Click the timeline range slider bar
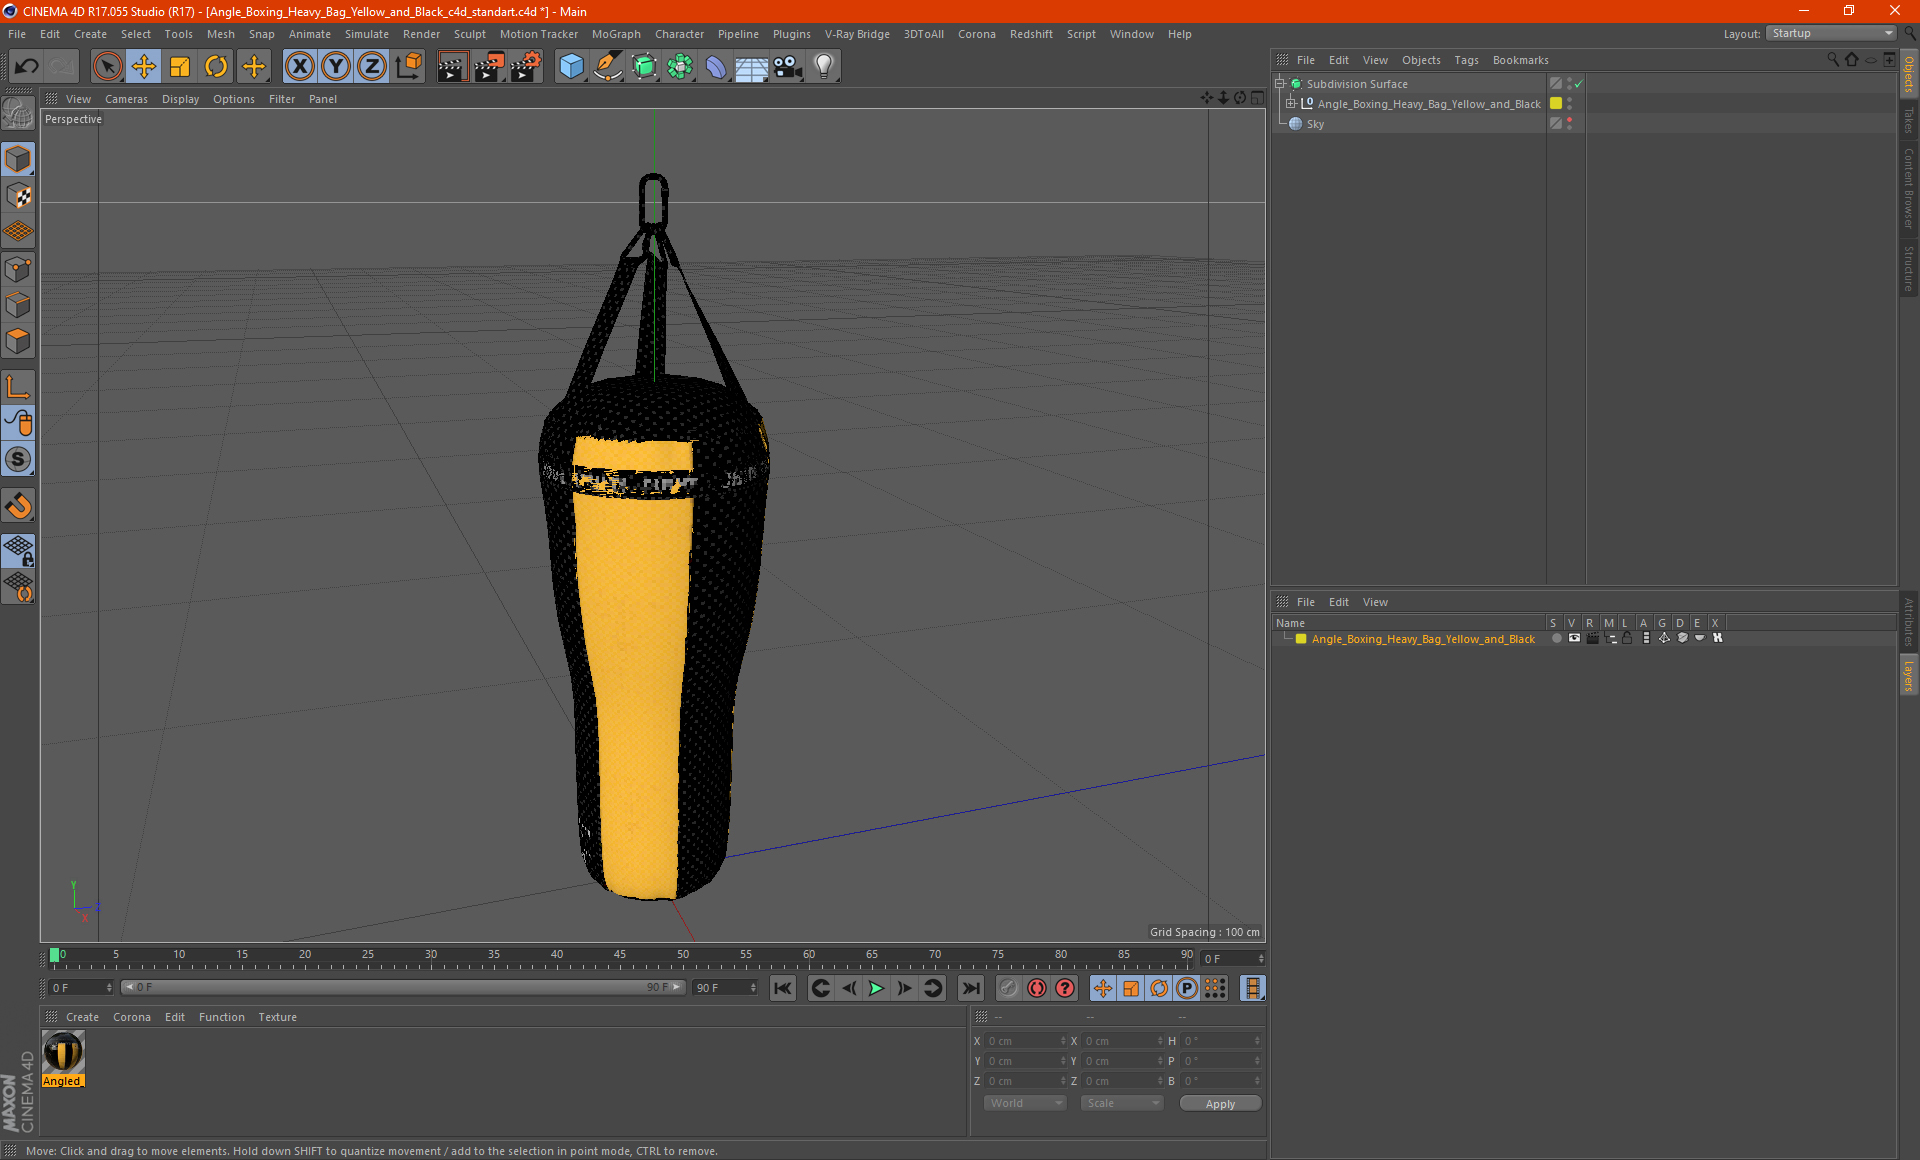Screen dimensions: 1920x1160 pos(403,987)
